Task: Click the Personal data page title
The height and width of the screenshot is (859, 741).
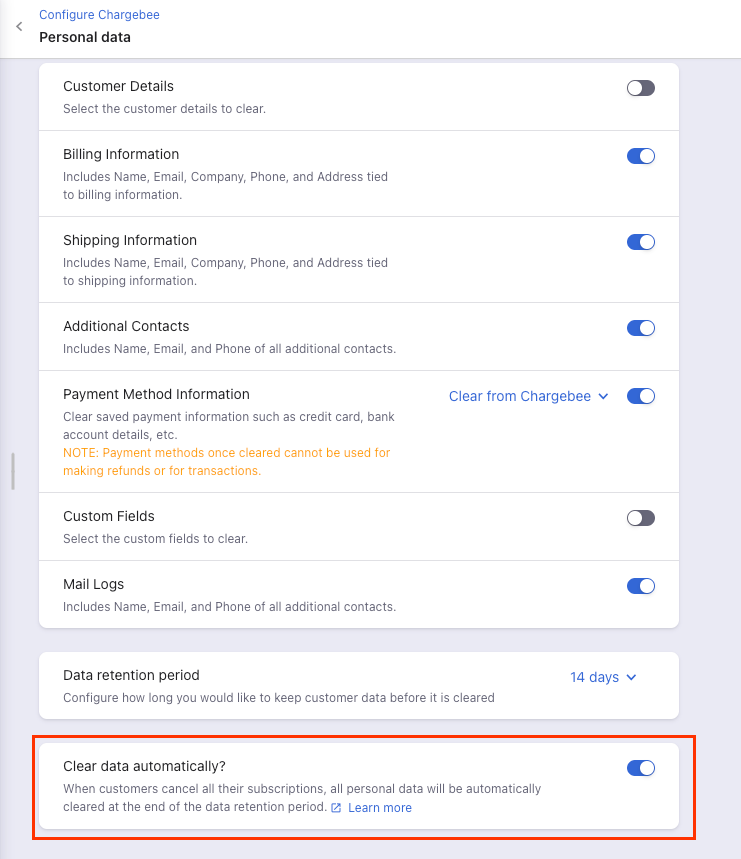Action: [x=85, y=38]
